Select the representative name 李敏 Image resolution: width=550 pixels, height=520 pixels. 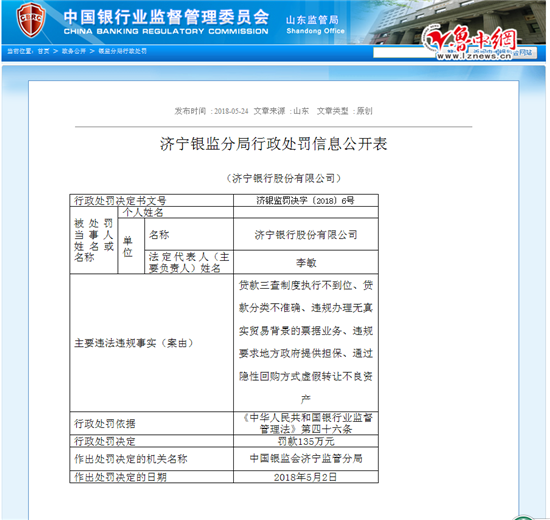point(306,262)
